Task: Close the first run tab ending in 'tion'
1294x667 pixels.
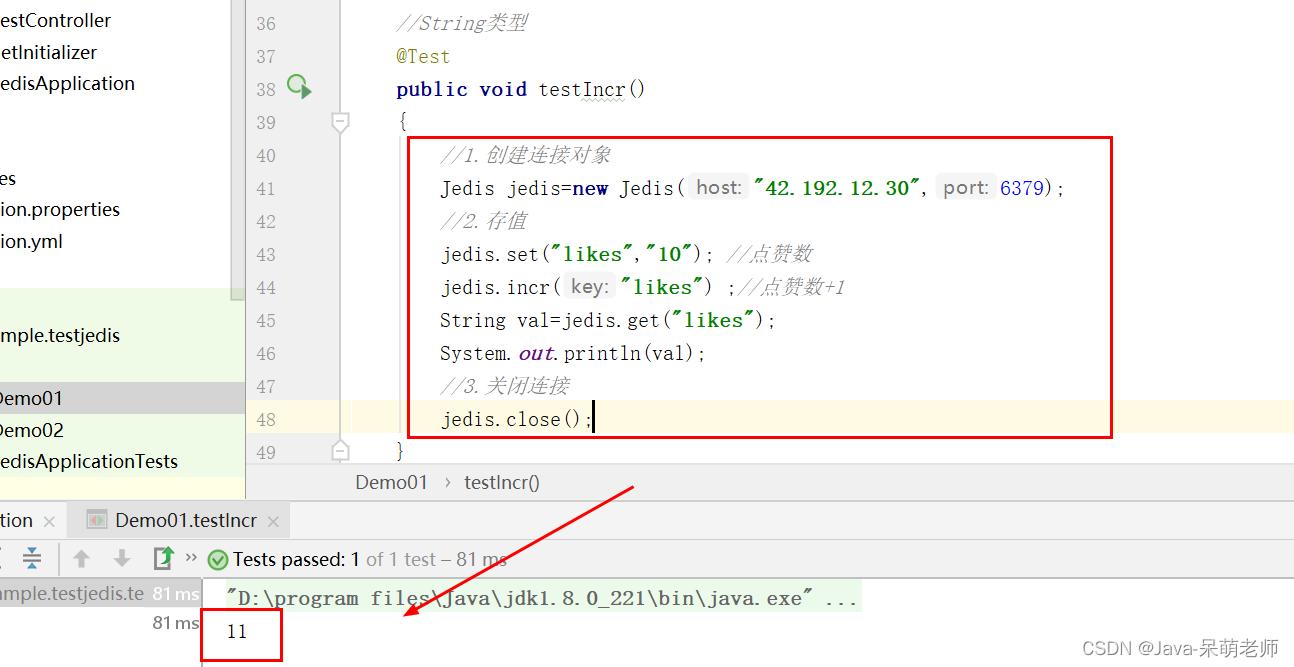Action: click(x=49, y=521)
